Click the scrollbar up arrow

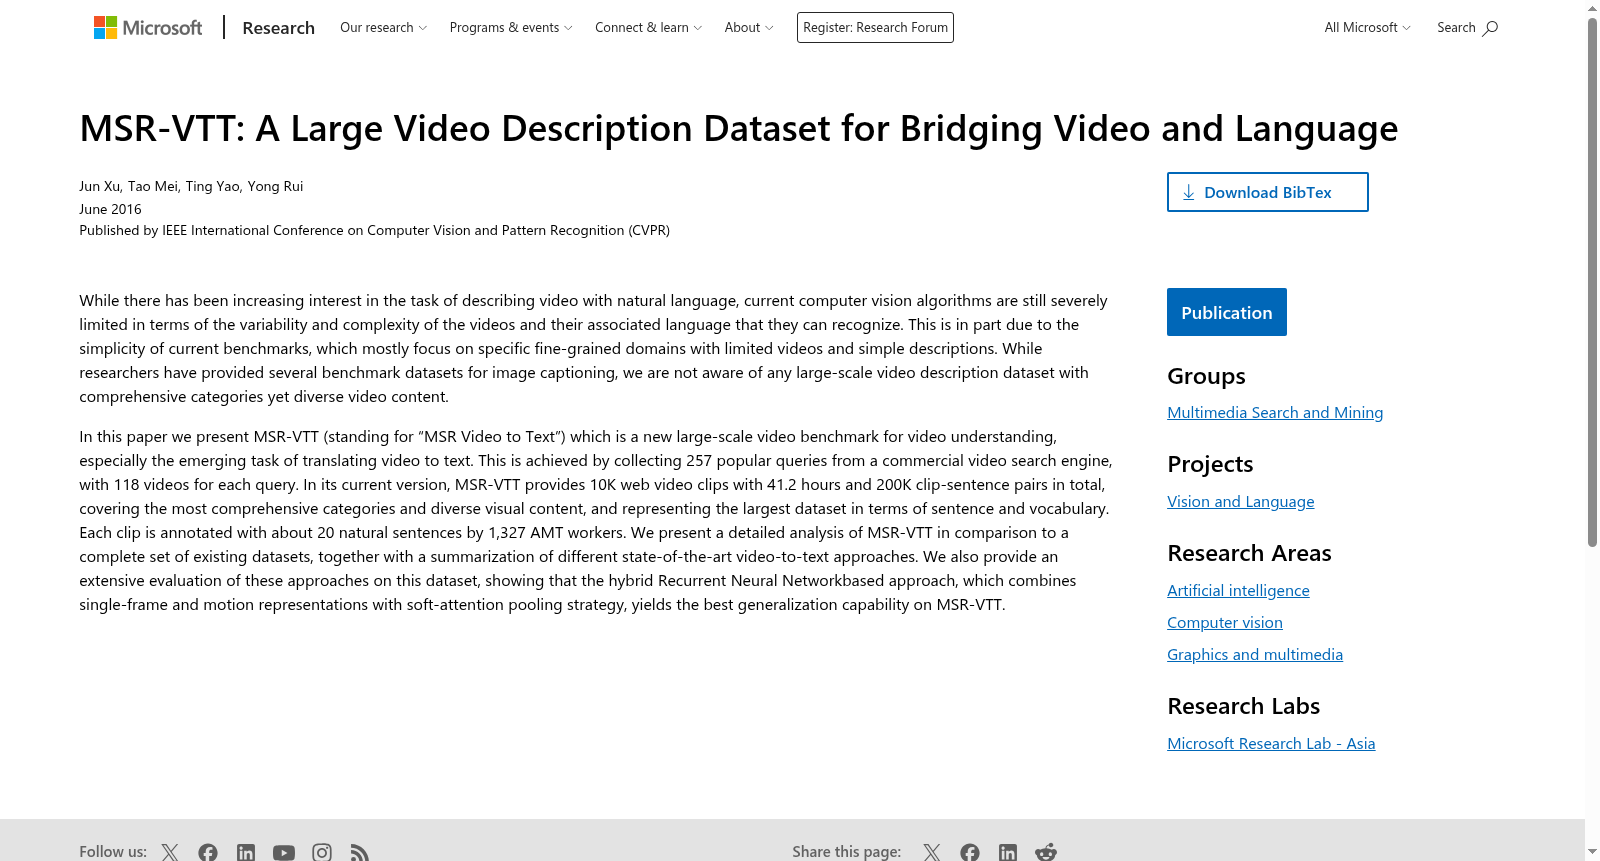coord(1592,8)
